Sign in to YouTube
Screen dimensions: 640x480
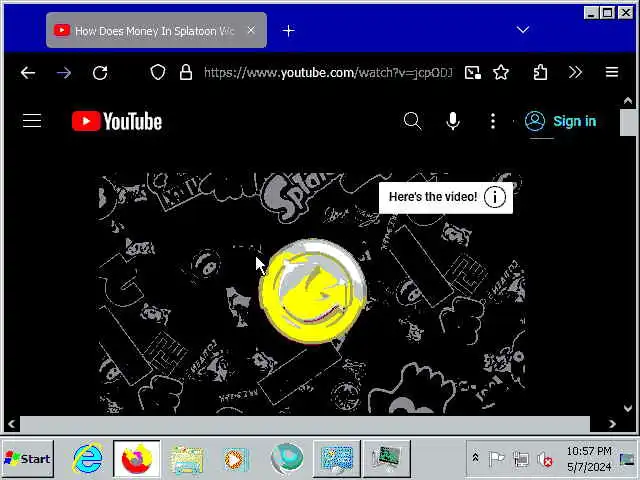click(560, 121)
